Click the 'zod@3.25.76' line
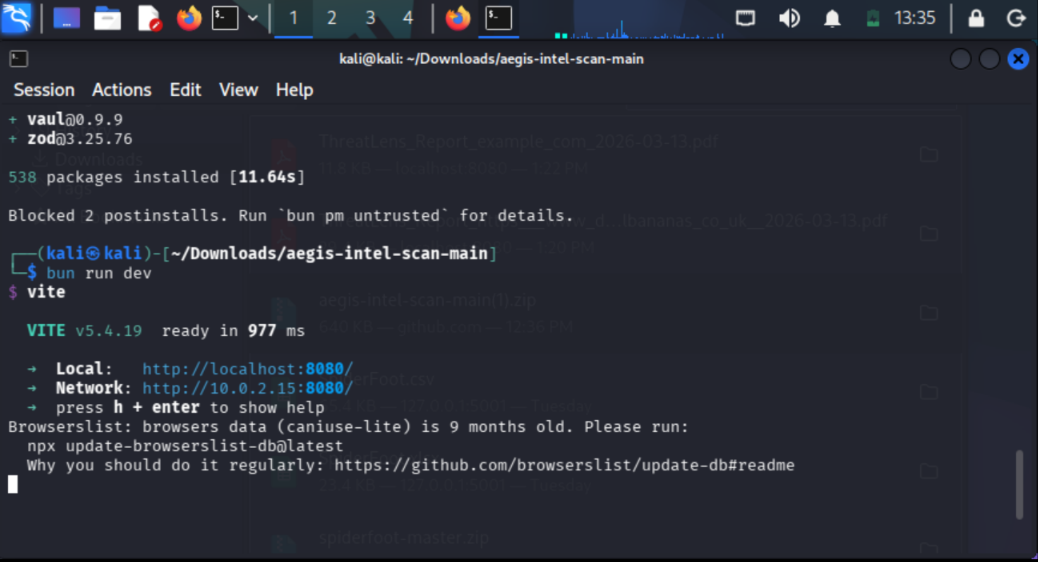 tap(79, 139)
